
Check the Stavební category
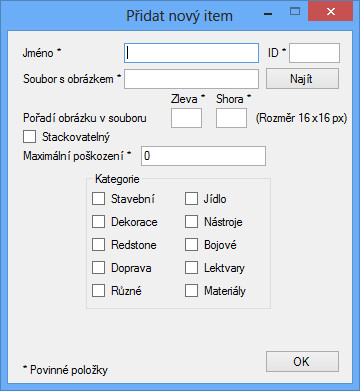pos(98,199)
